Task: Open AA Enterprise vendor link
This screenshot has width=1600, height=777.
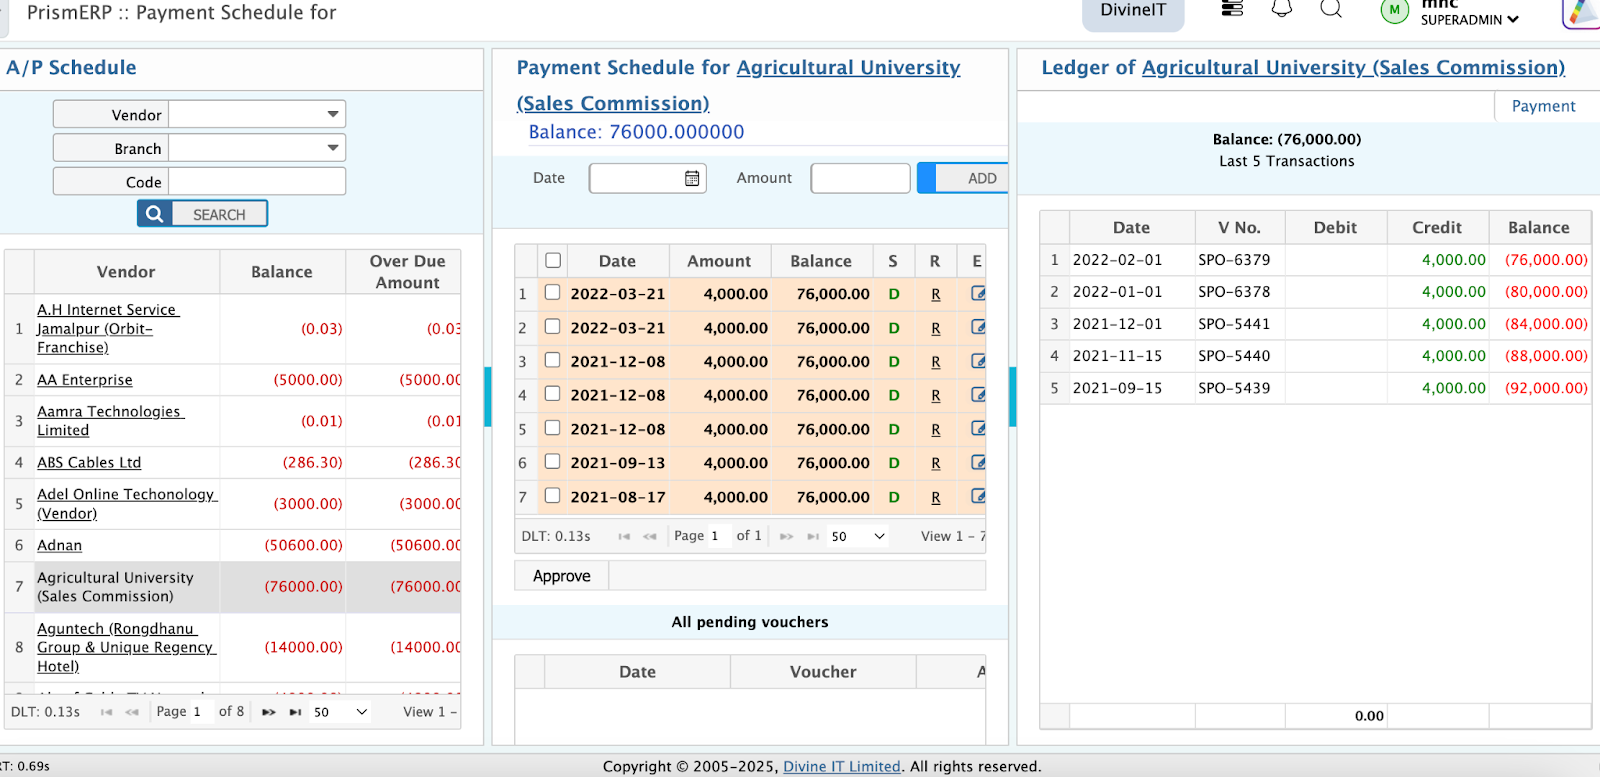Action: coord(85,380)
